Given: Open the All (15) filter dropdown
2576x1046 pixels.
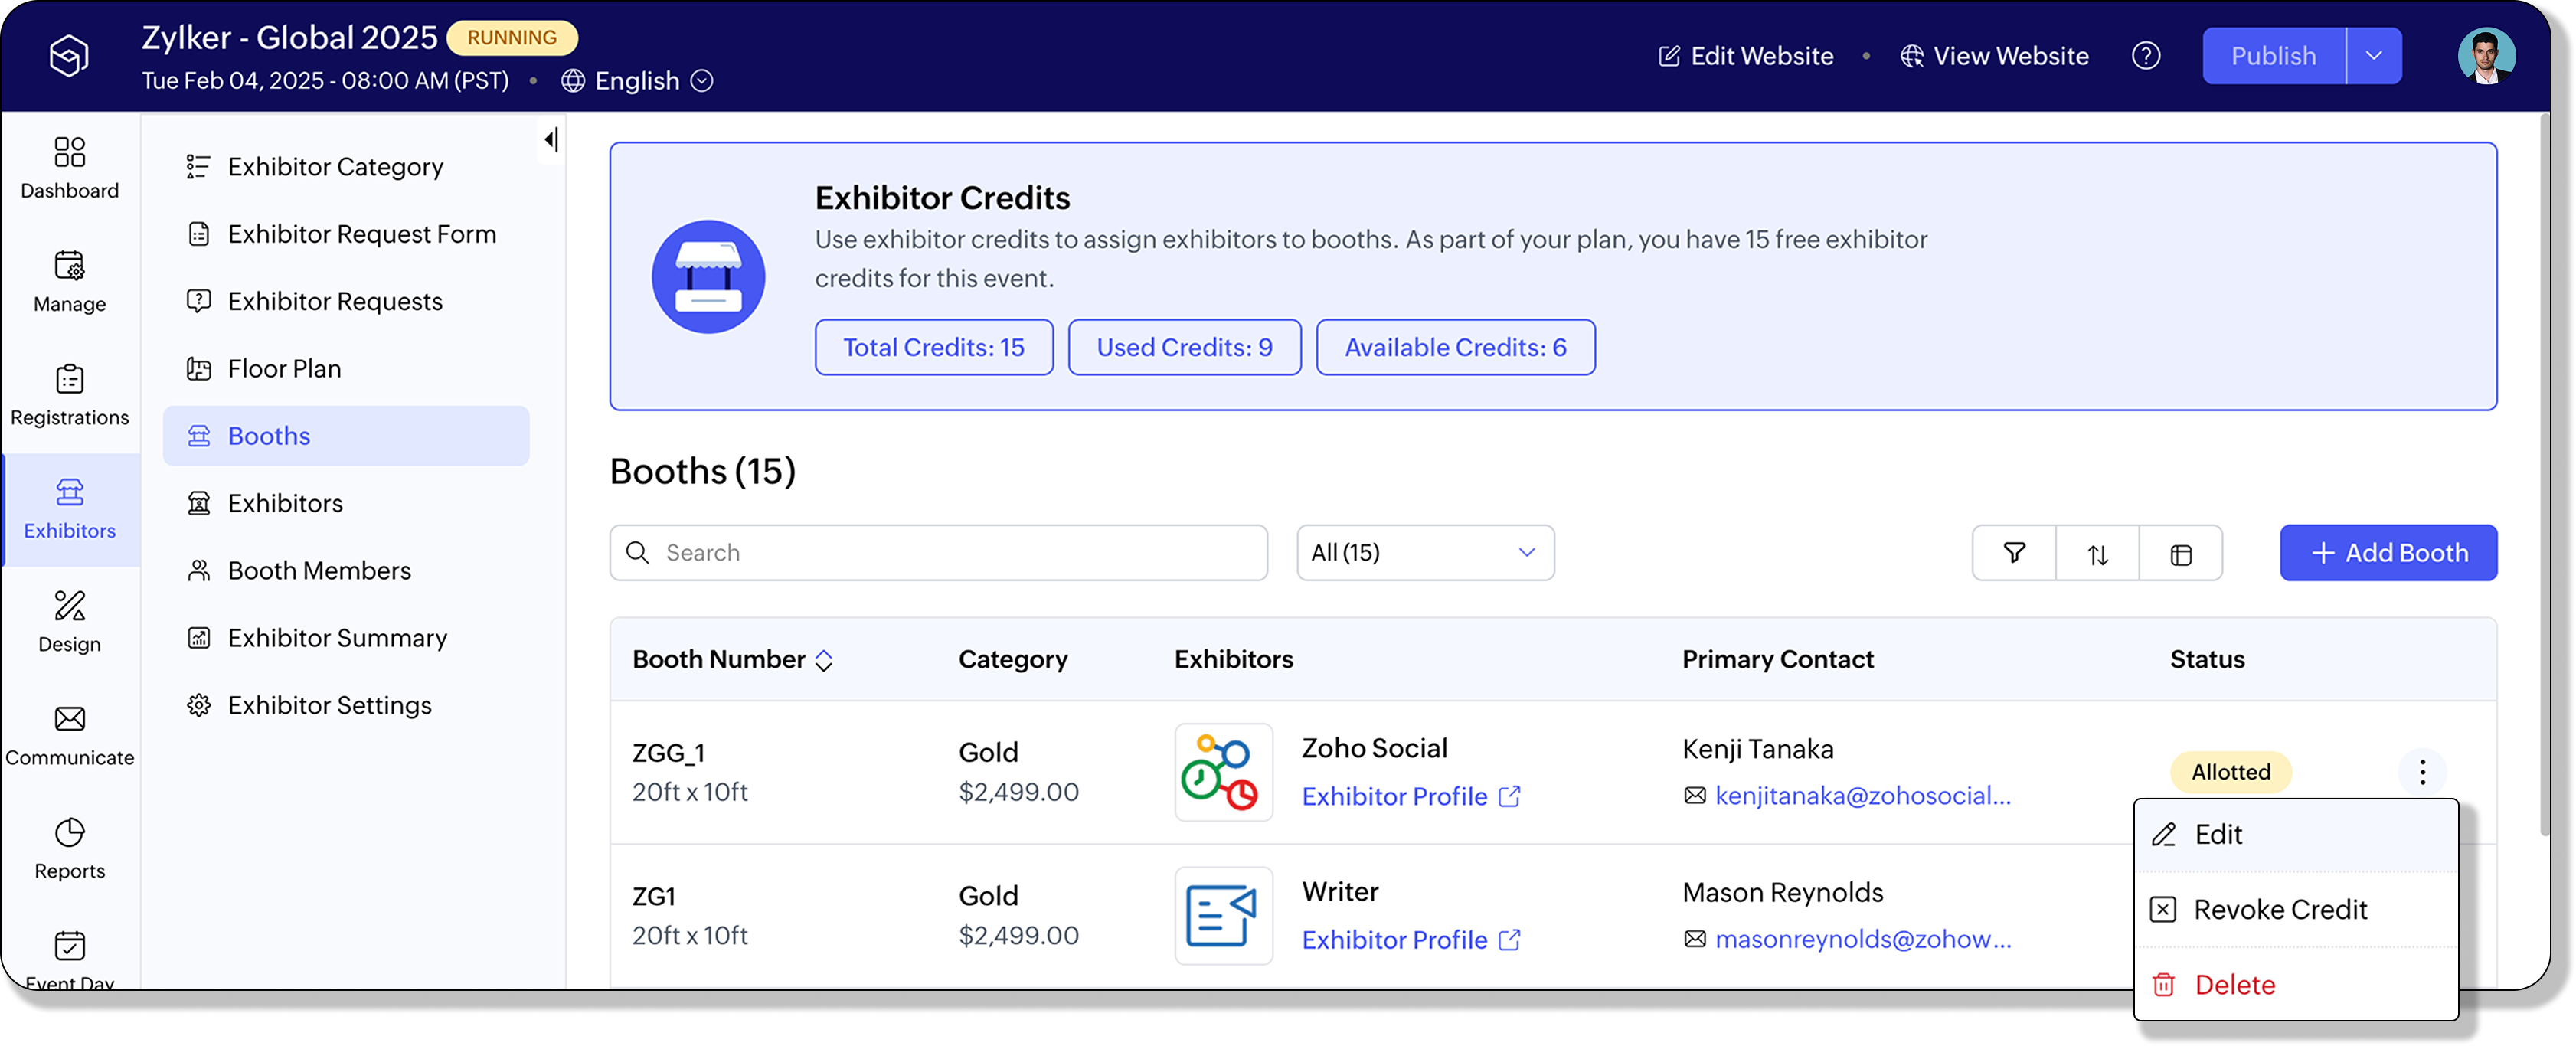Looking at the screenshot, I should [x=1424, y=553].
